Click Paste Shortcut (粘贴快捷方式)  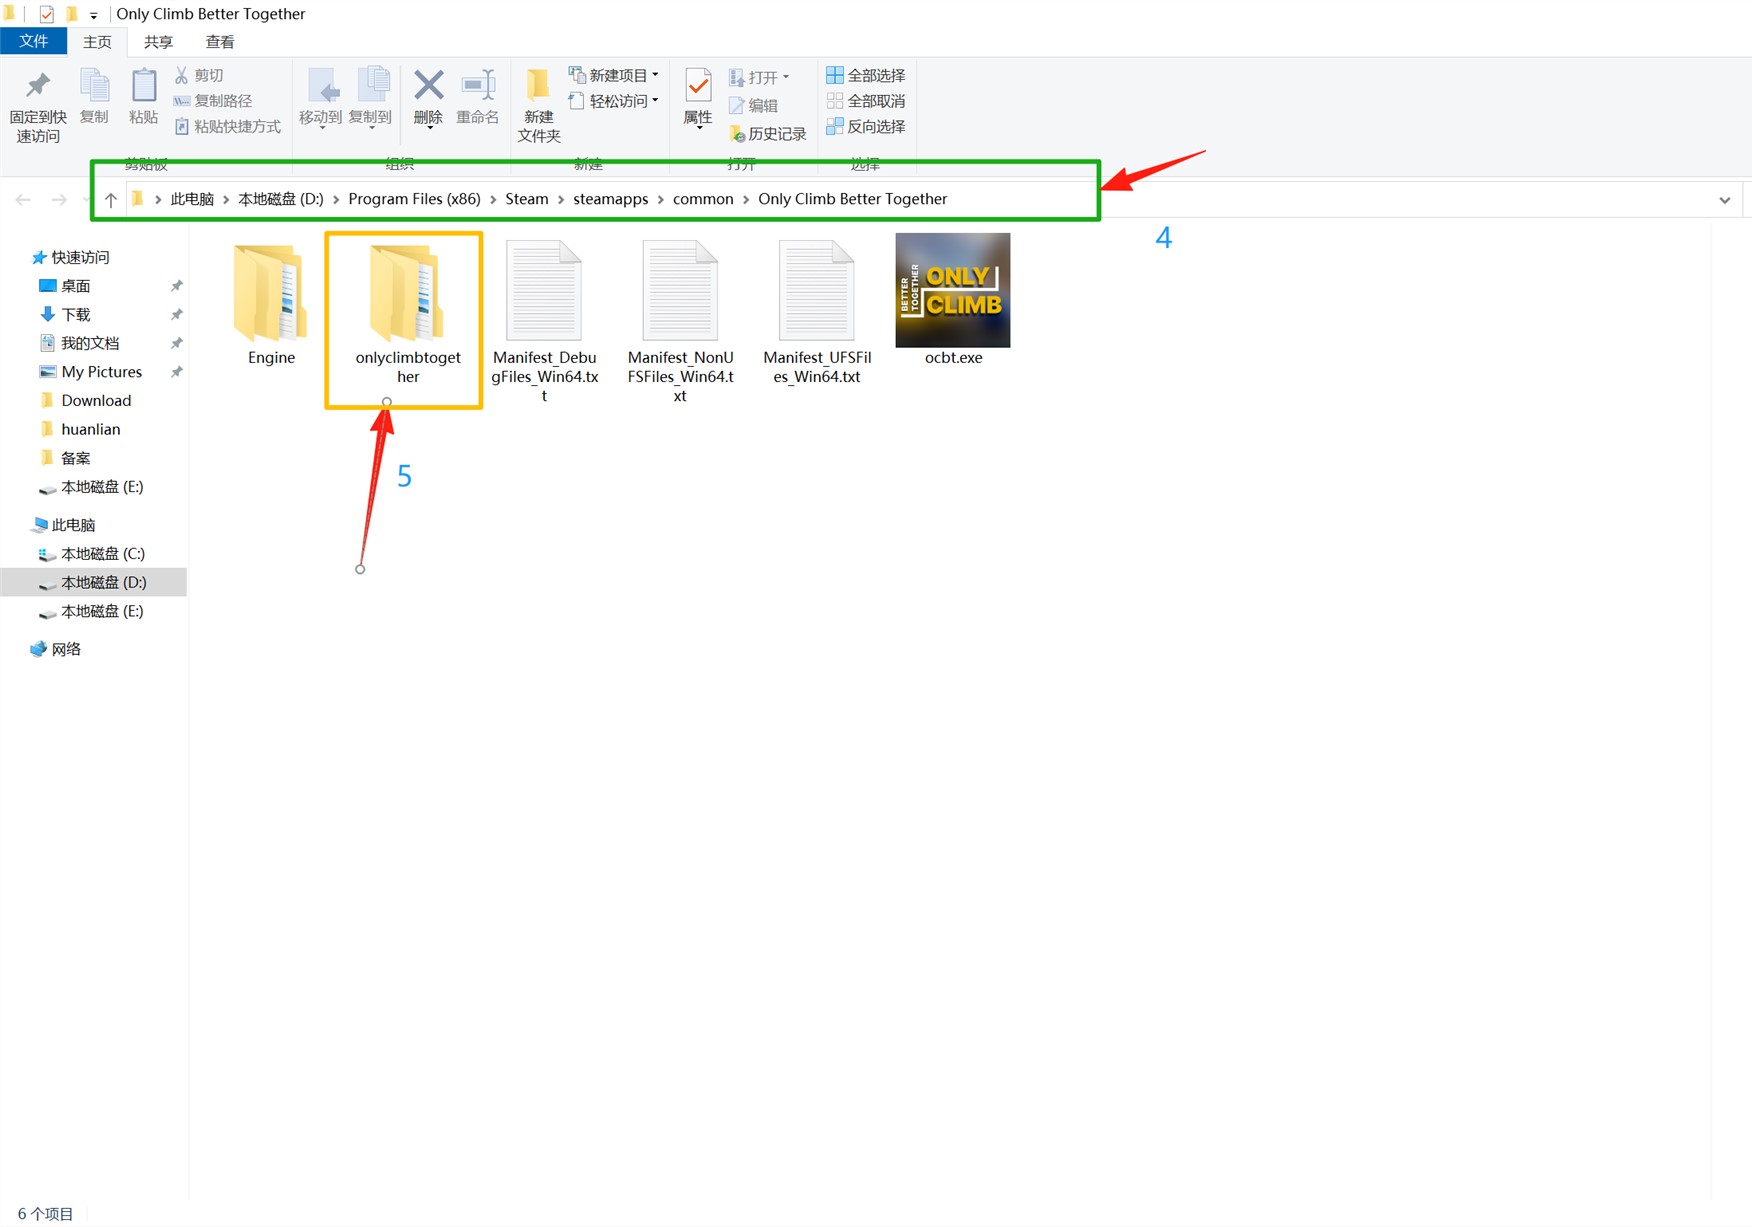[x=227, y=126]
